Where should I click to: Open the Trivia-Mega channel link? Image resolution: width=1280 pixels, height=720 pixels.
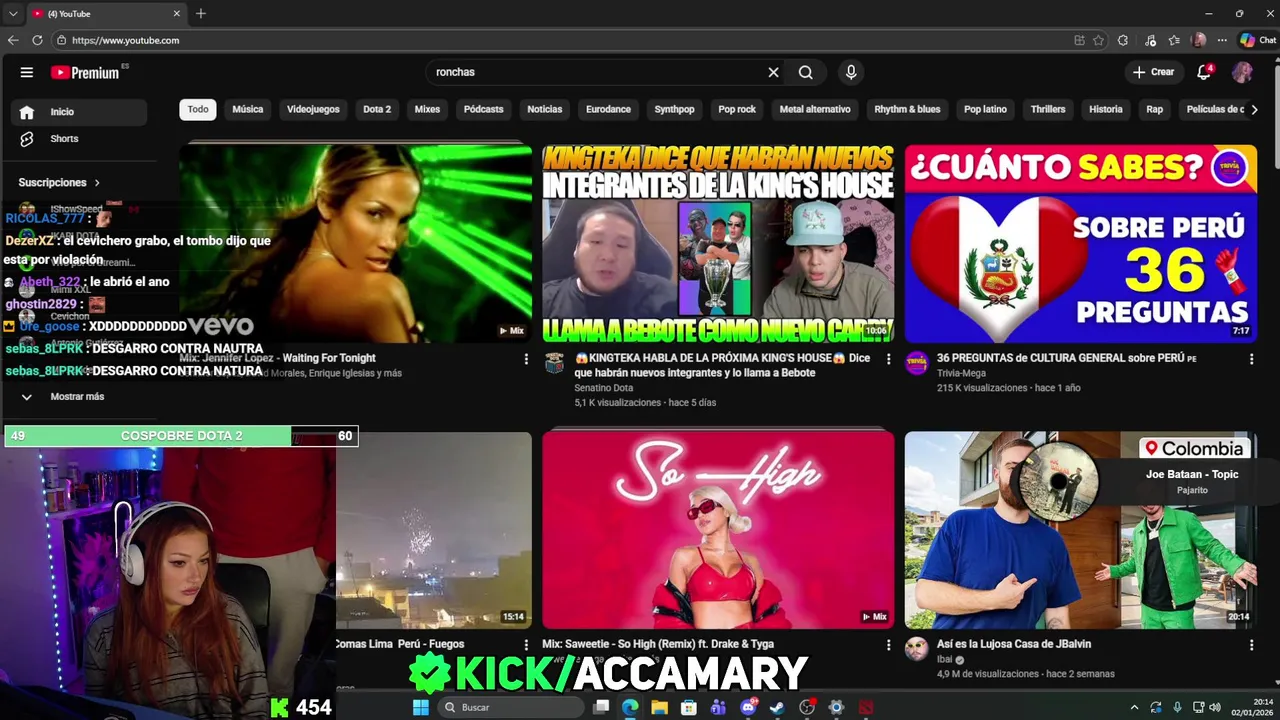pos(961,373)
